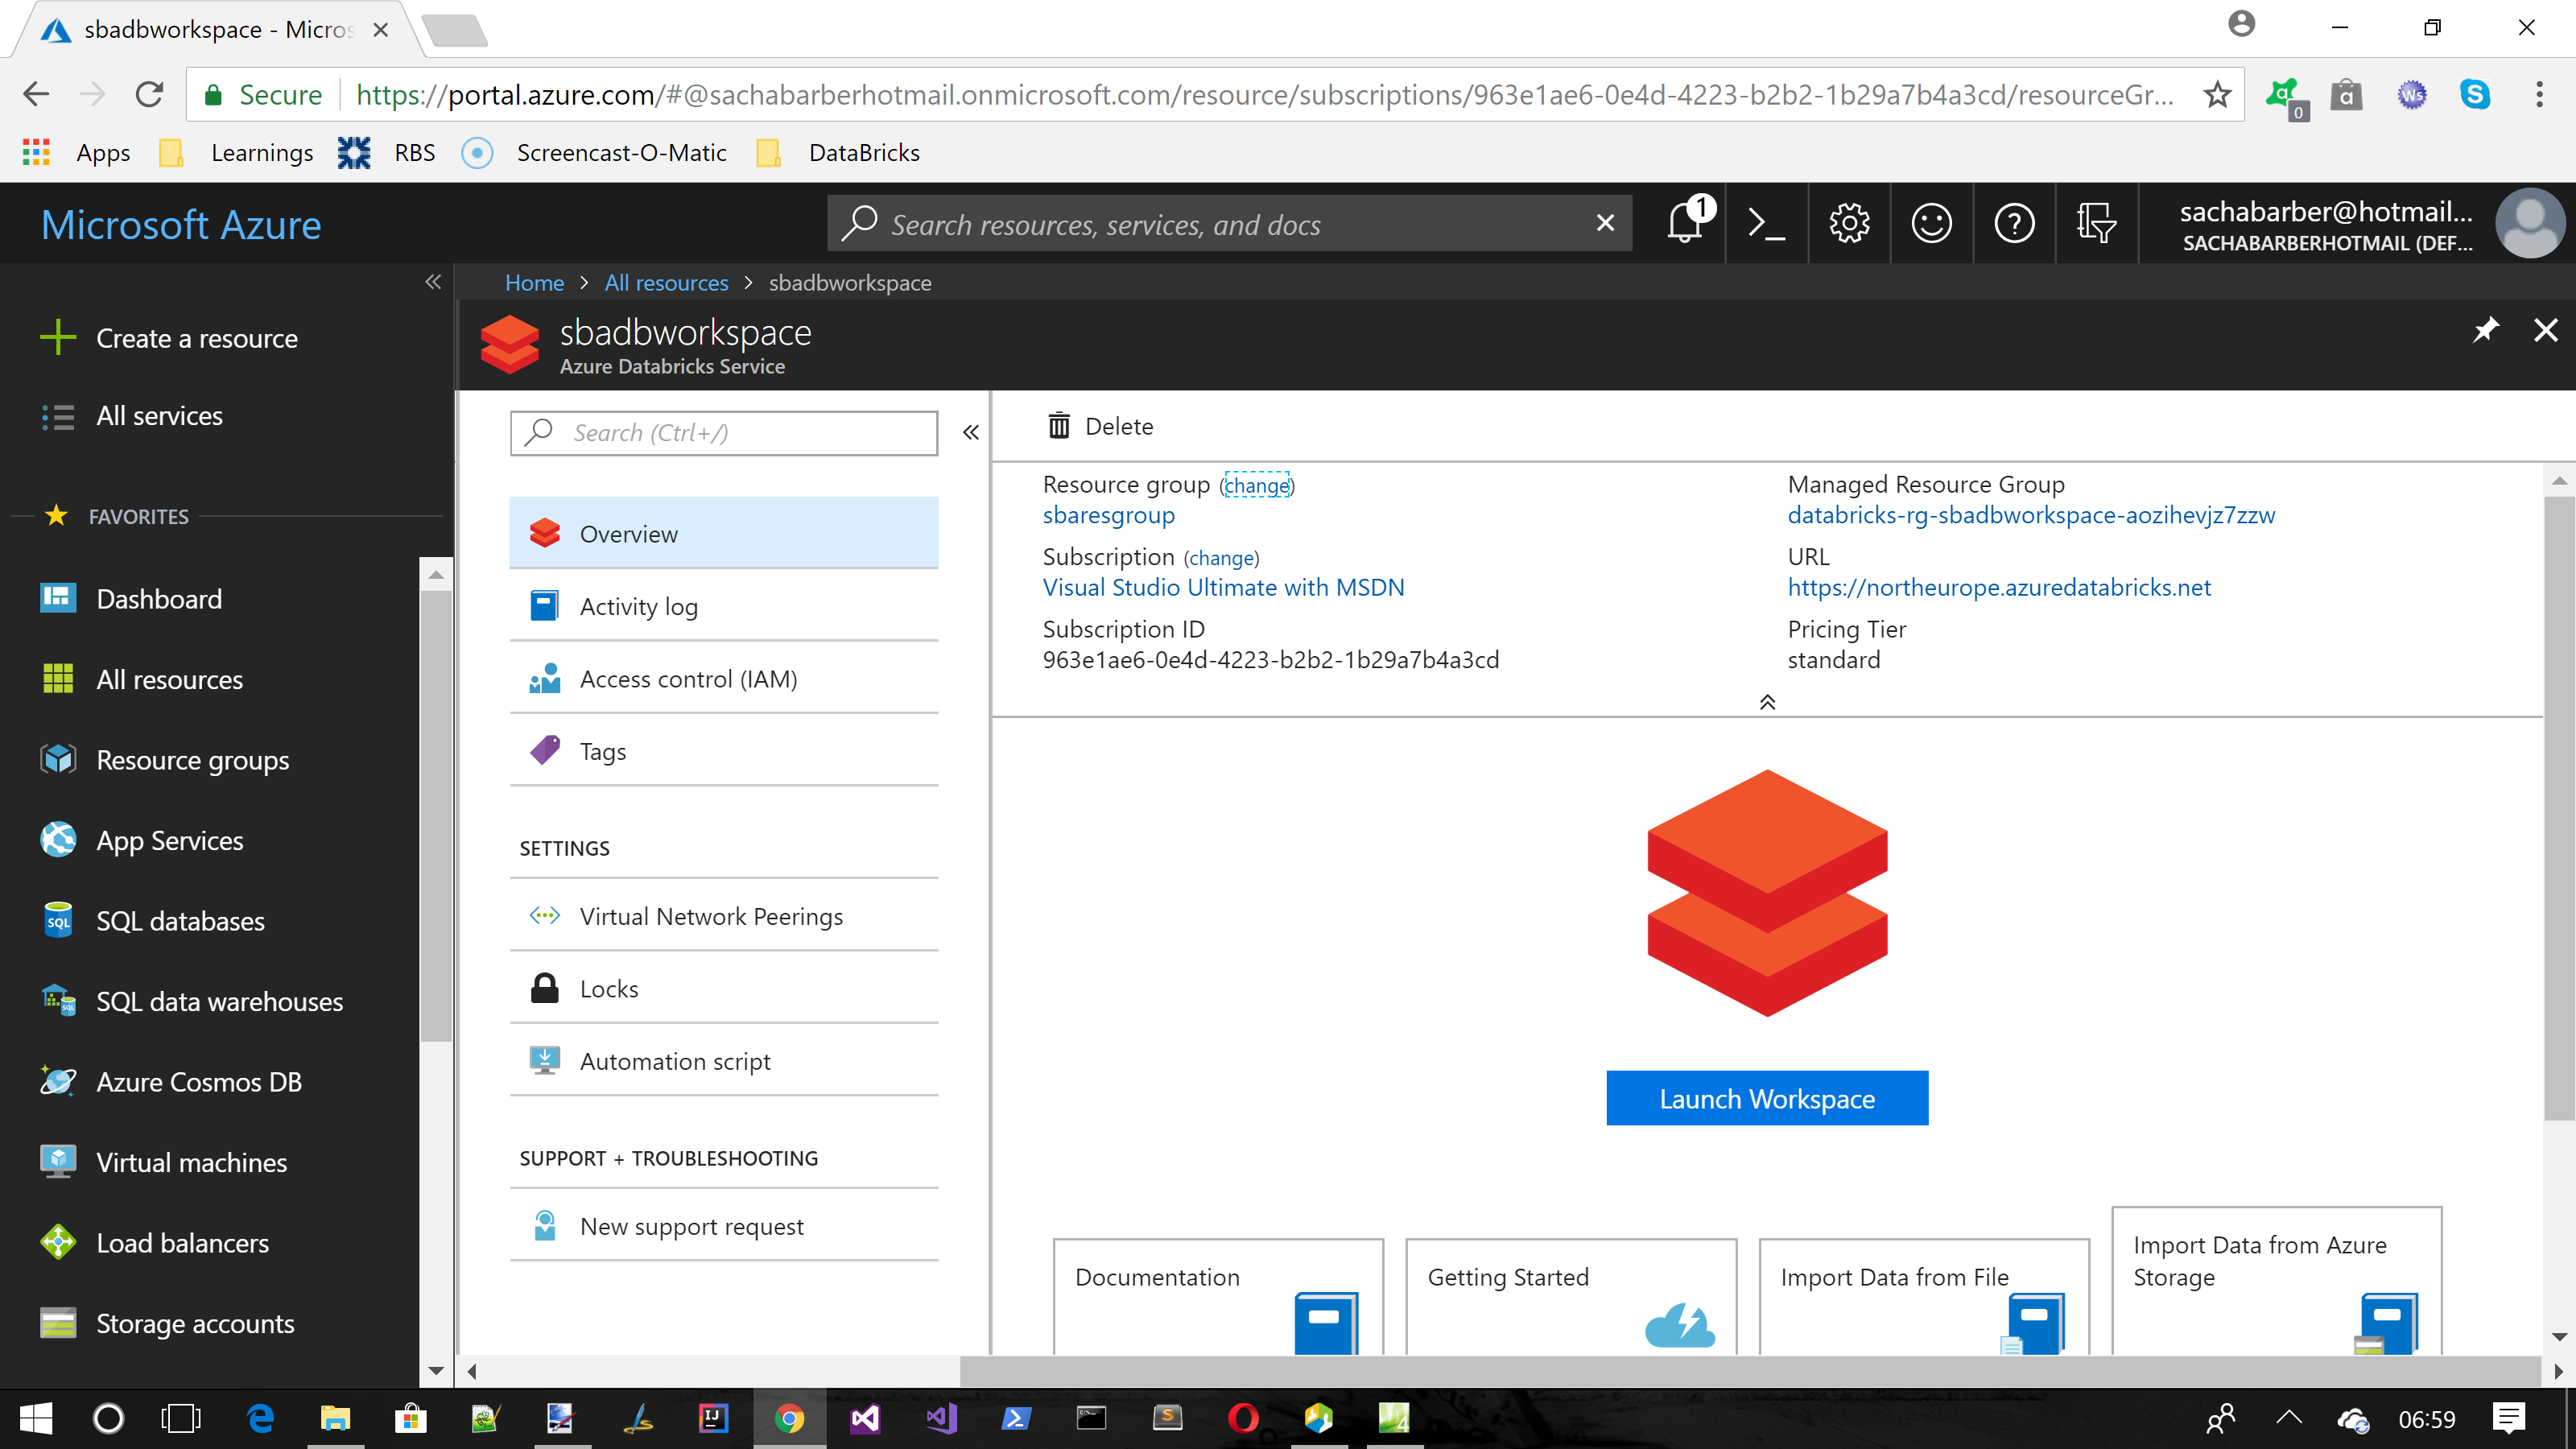Focus the resource menu Search (Ctrl+/) box
The image size is (2576, 1449).
(x=724, y=432)
